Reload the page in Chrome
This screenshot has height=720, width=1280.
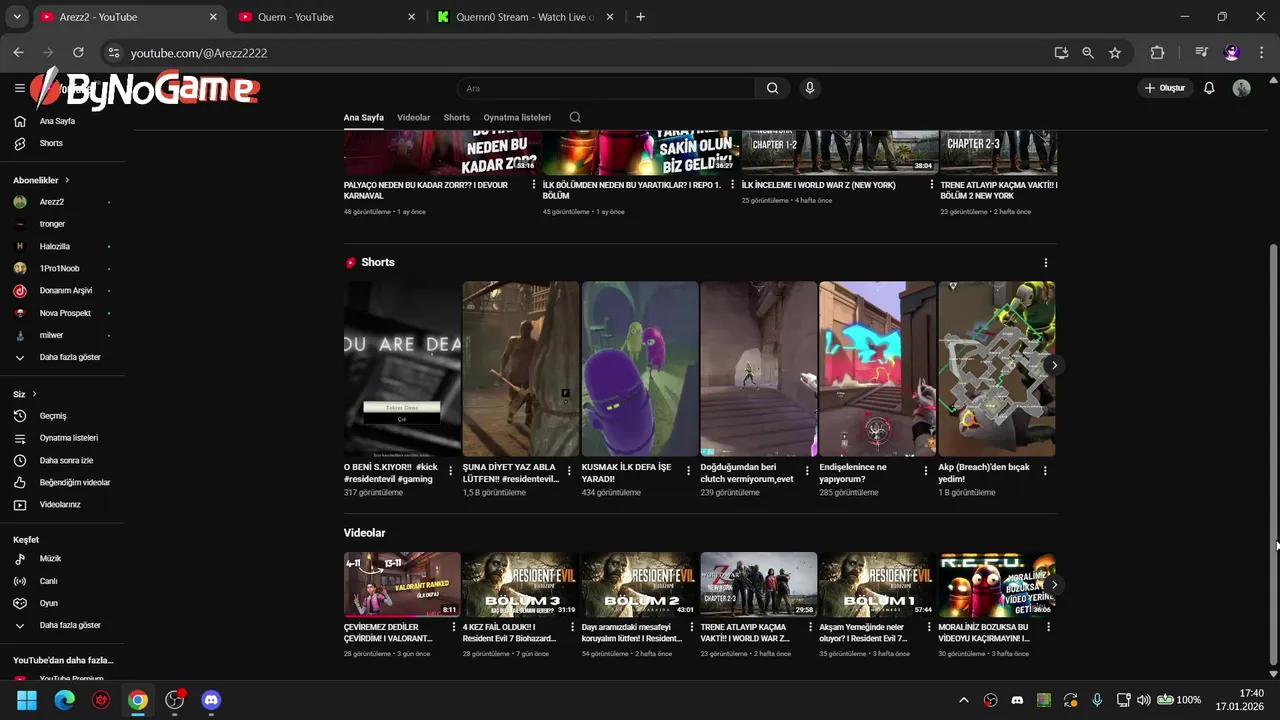(78, 52)
